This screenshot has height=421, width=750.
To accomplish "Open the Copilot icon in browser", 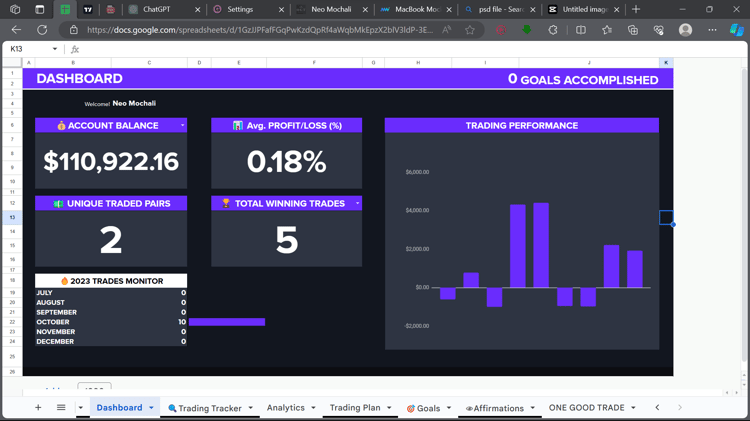I will tap(737, 30).
